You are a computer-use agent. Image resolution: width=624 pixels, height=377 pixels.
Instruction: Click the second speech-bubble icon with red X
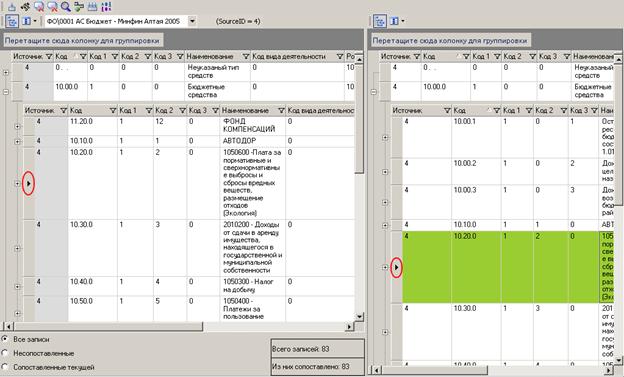click(52, 6)
